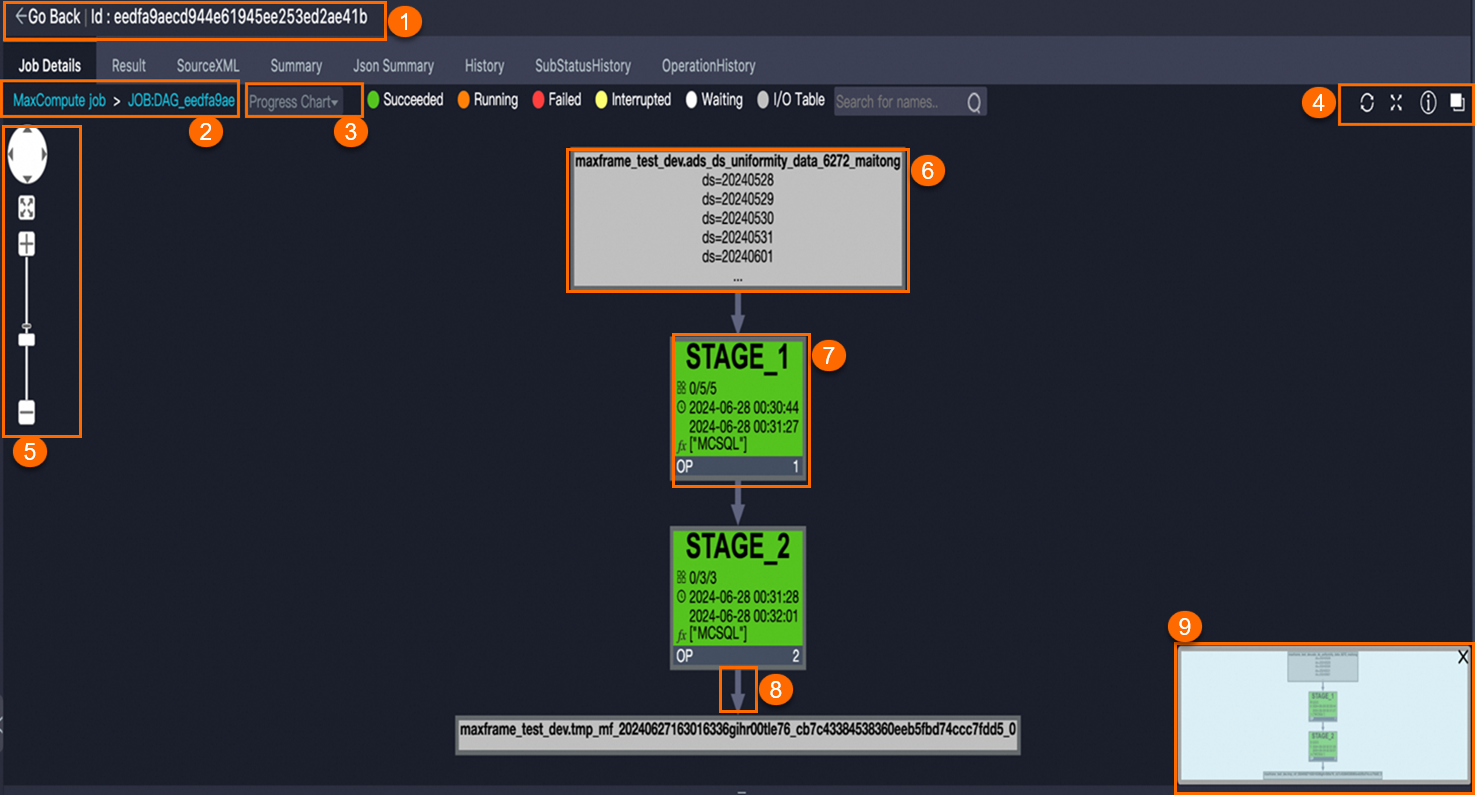Click the fx icon in STAGE_1
This screenshot has height=795, width=1475.
pyautogui.click(x=681, y=445)
